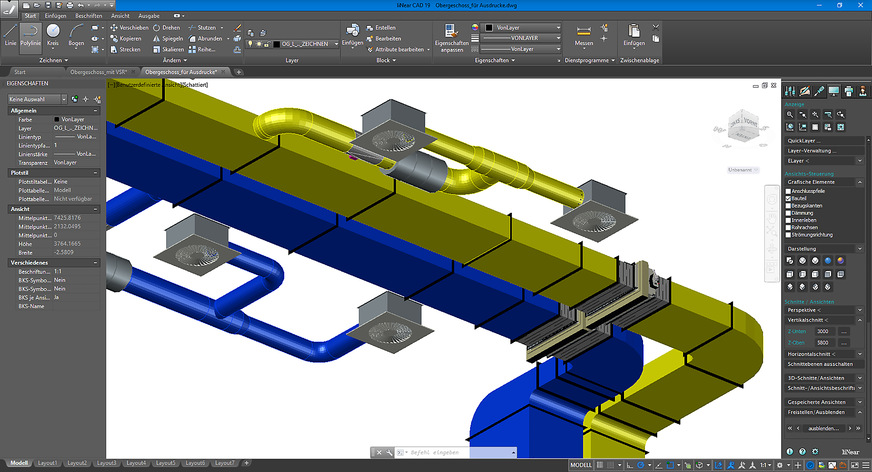
Task: Click the Z-Unten value field
Action: pos(824,331)
